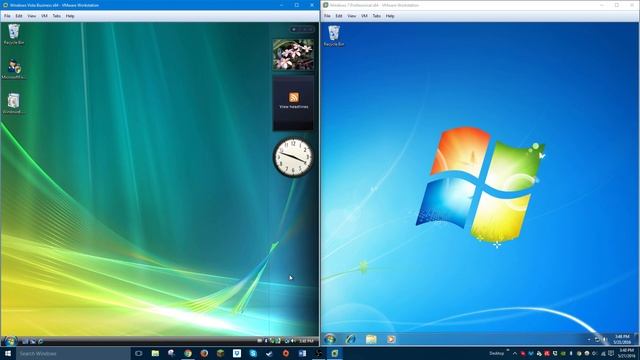
Task: Click the Windows 7 taskbar clock
Action: click(622, 339)
